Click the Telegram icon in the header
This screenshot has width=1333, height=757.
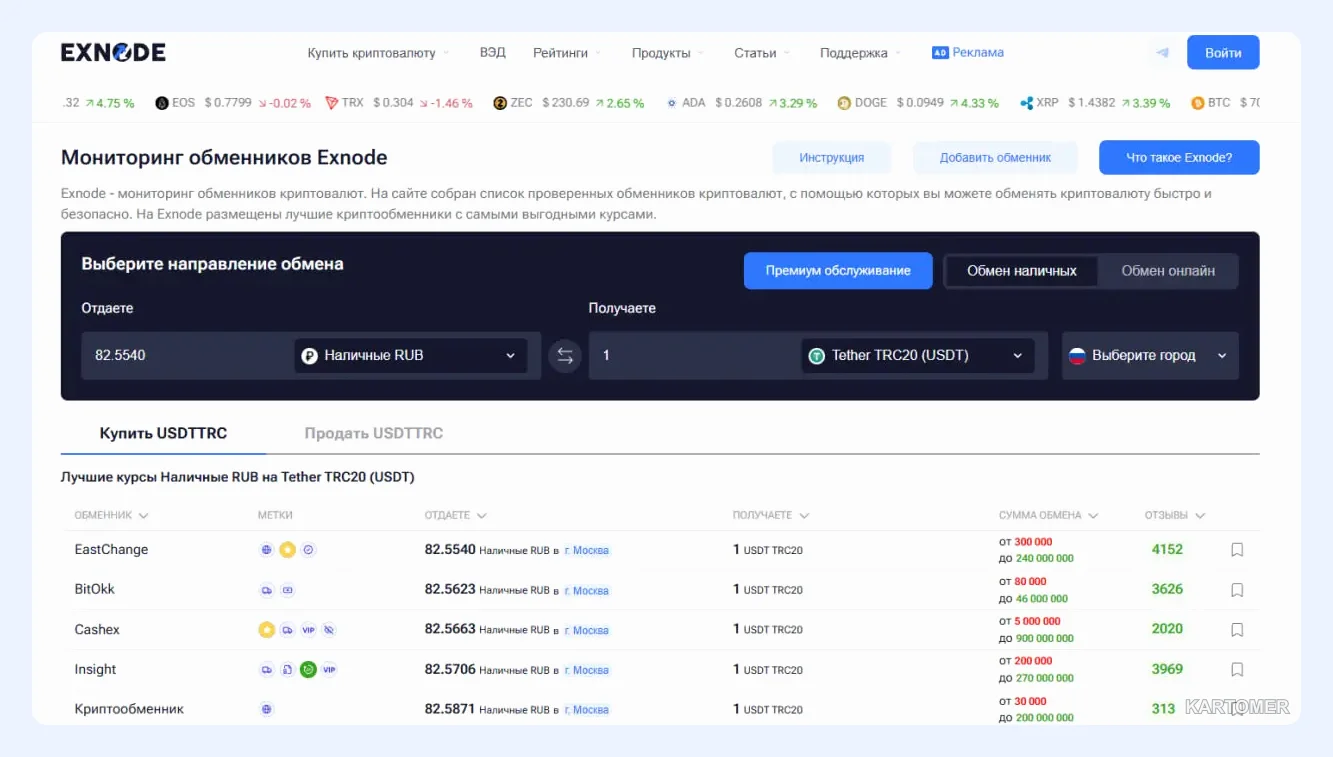[1162, 52]
